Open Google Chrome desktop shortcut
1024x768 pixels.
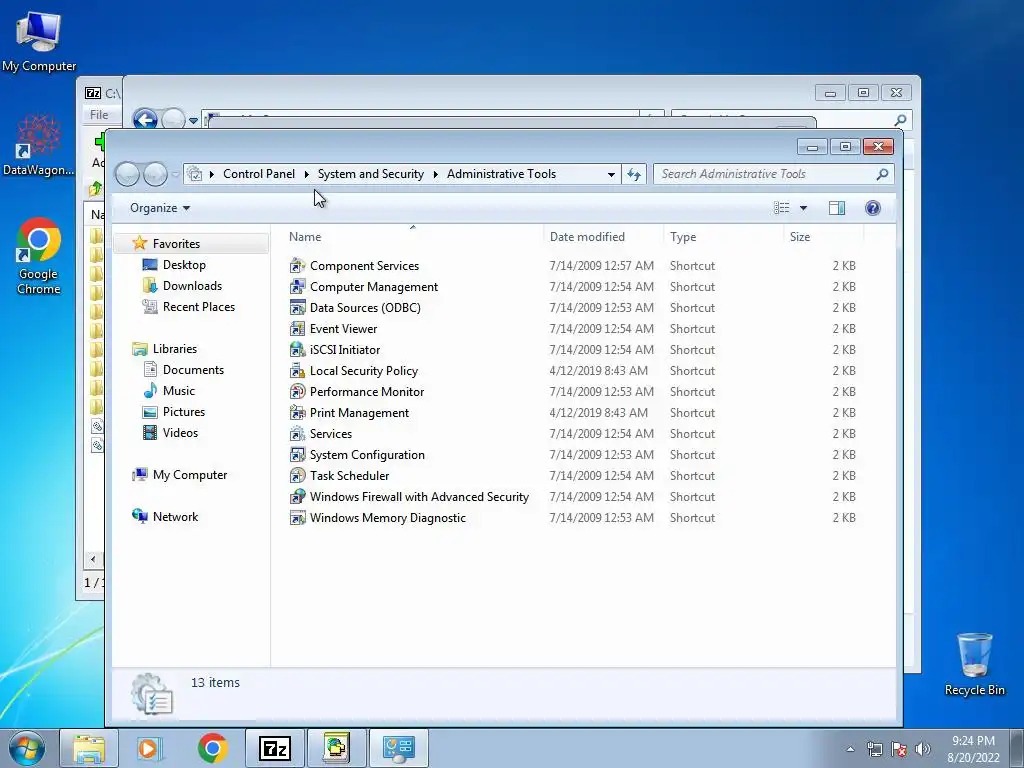coord(39,256)
